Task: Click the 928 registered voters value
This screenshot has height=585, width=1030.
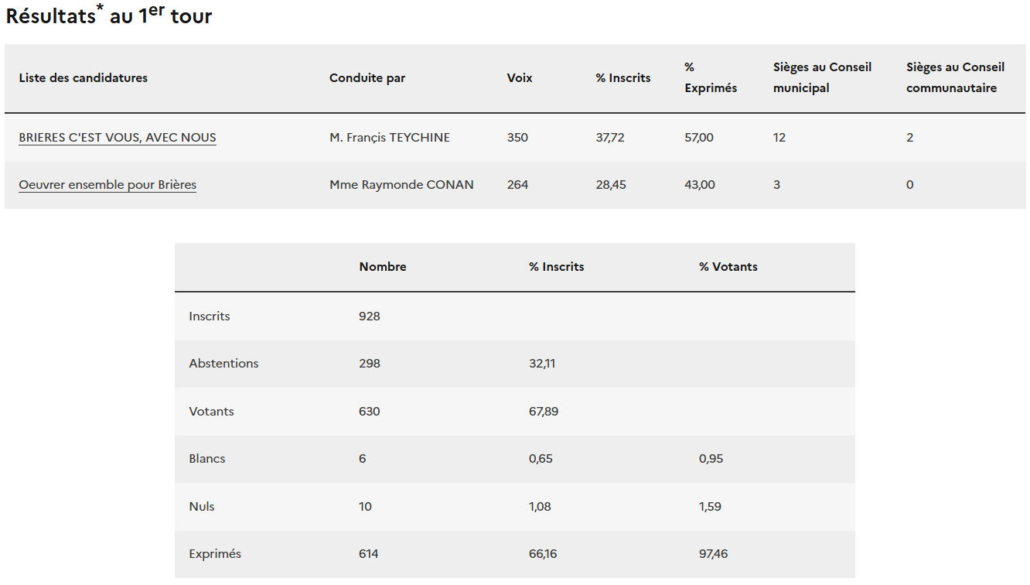Action: [x=369, y=316]
